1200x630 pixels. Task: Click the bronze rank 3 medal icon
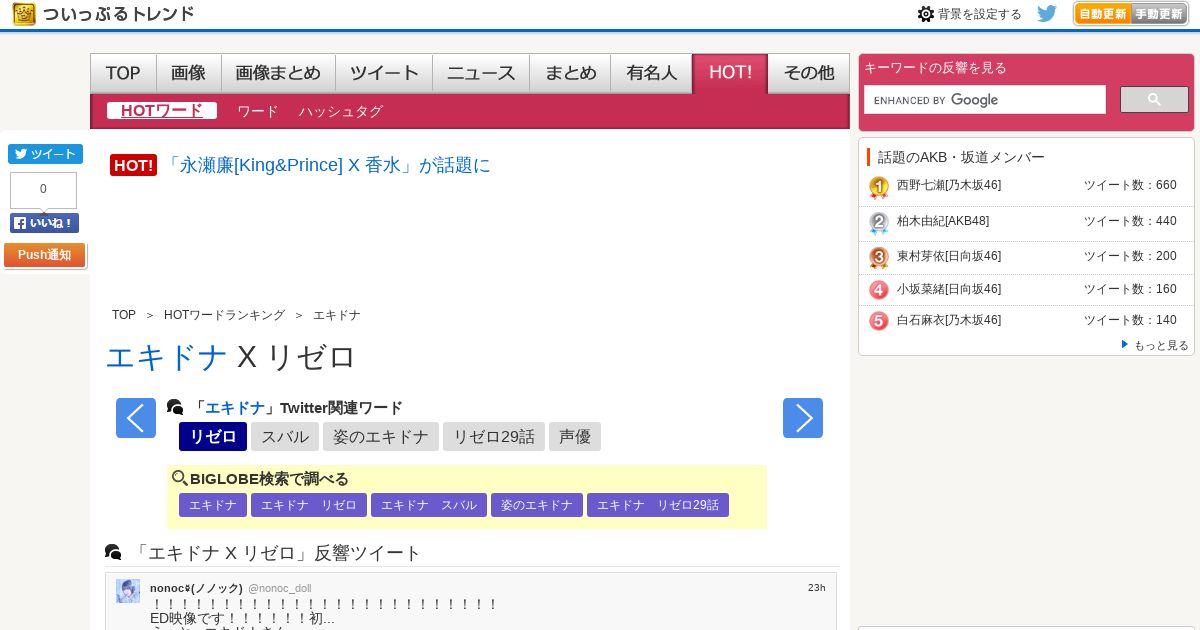(879, 258)
